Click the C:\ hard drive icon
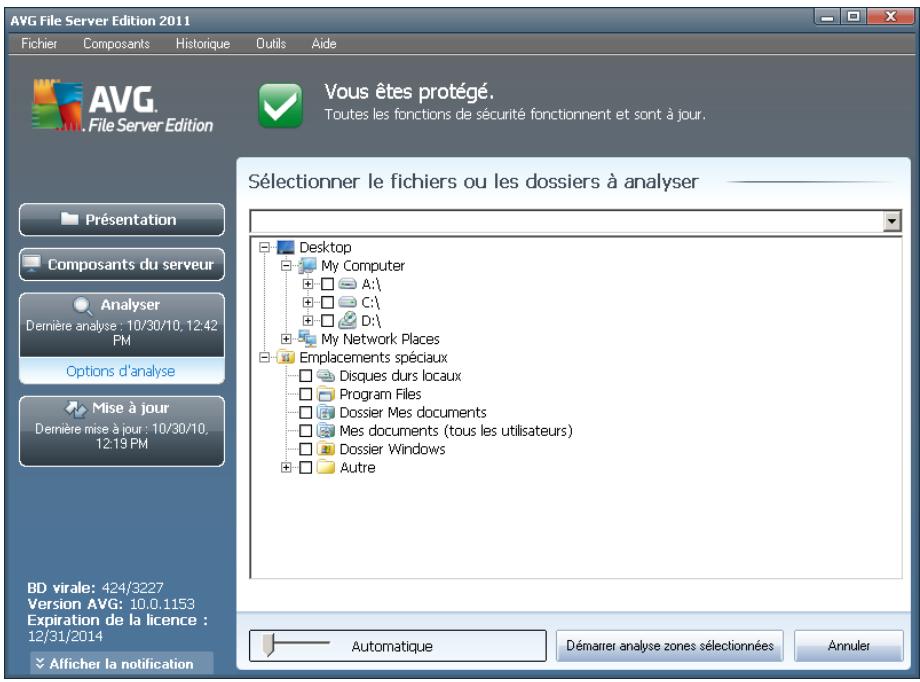Screen dimensions: 920x682 [x=347, y=302]
